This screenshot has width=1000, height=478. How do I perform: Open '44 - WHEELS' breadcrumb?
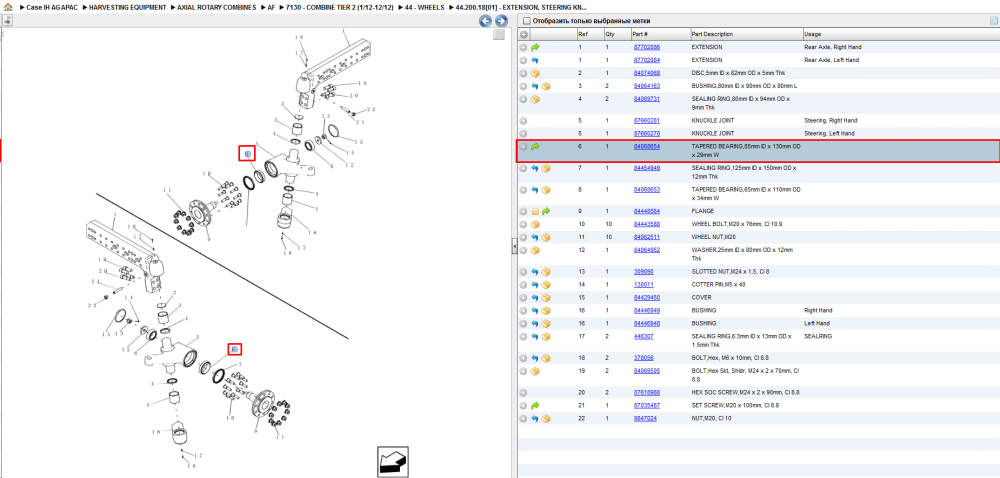coord(425,7)
